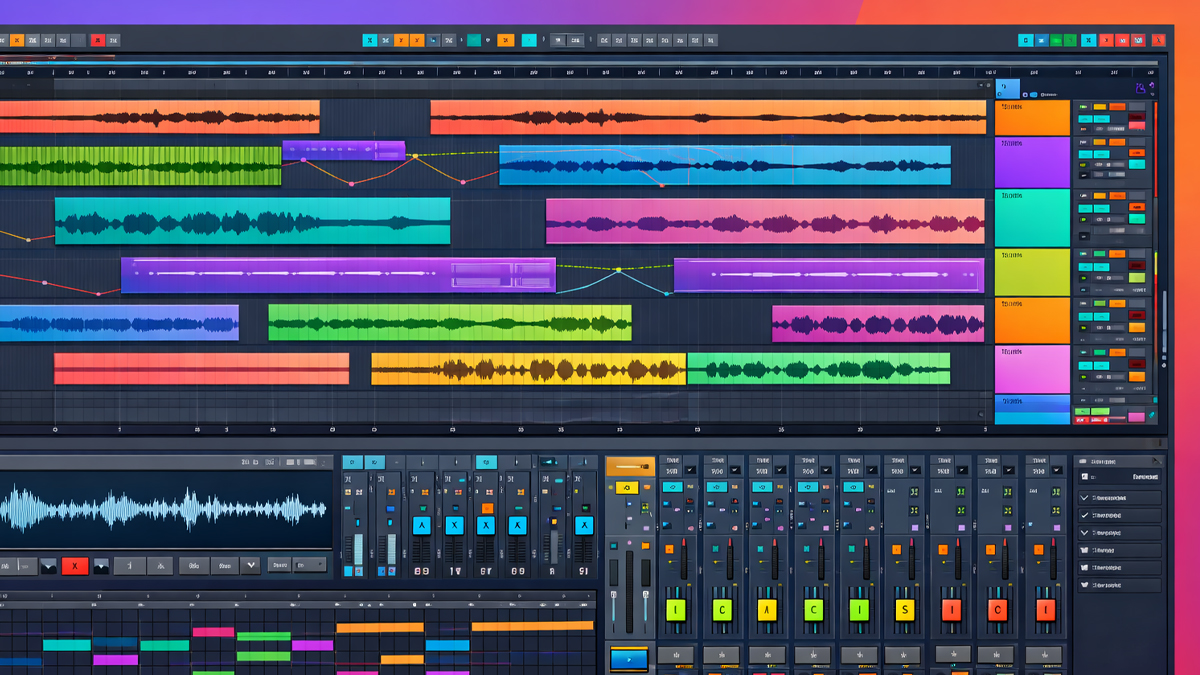Click the orange master label button atop the mixer

pos(630,466)
